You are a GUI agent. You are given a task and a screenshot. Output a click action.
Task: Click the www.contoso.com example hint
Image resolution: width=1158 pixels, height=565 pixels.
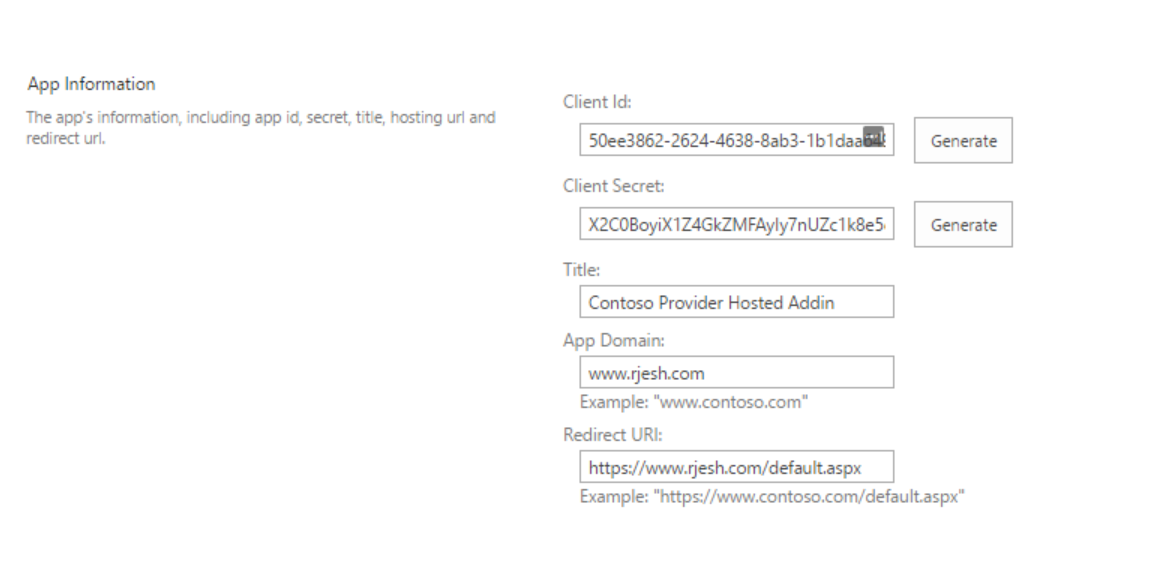[x=694, y=402]
